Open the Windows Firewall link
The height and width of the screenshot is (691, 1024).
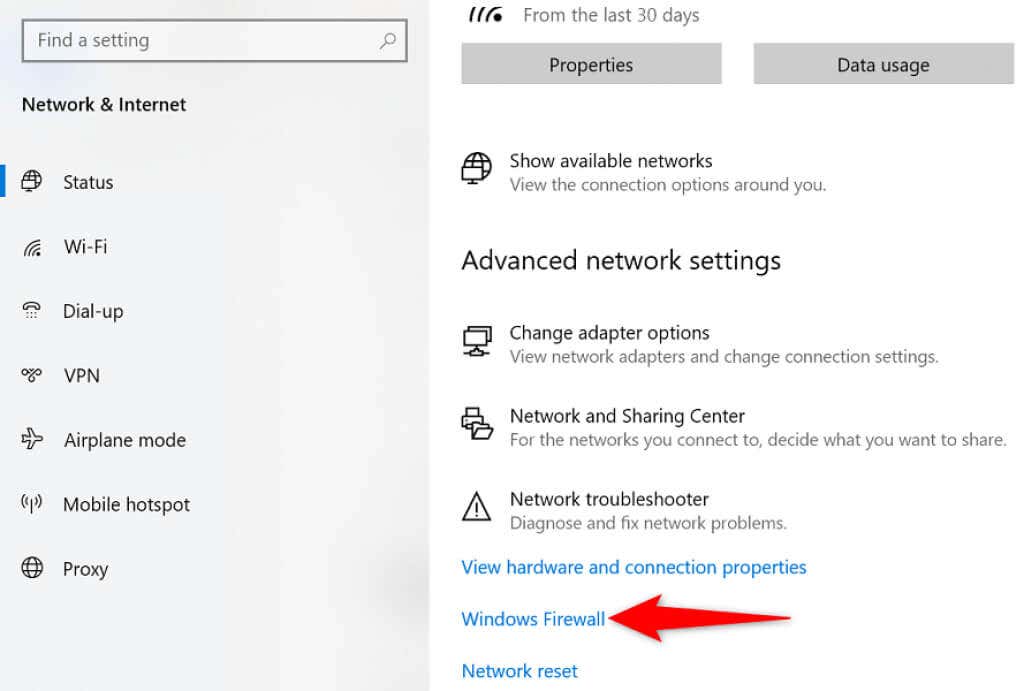point(533,619)
